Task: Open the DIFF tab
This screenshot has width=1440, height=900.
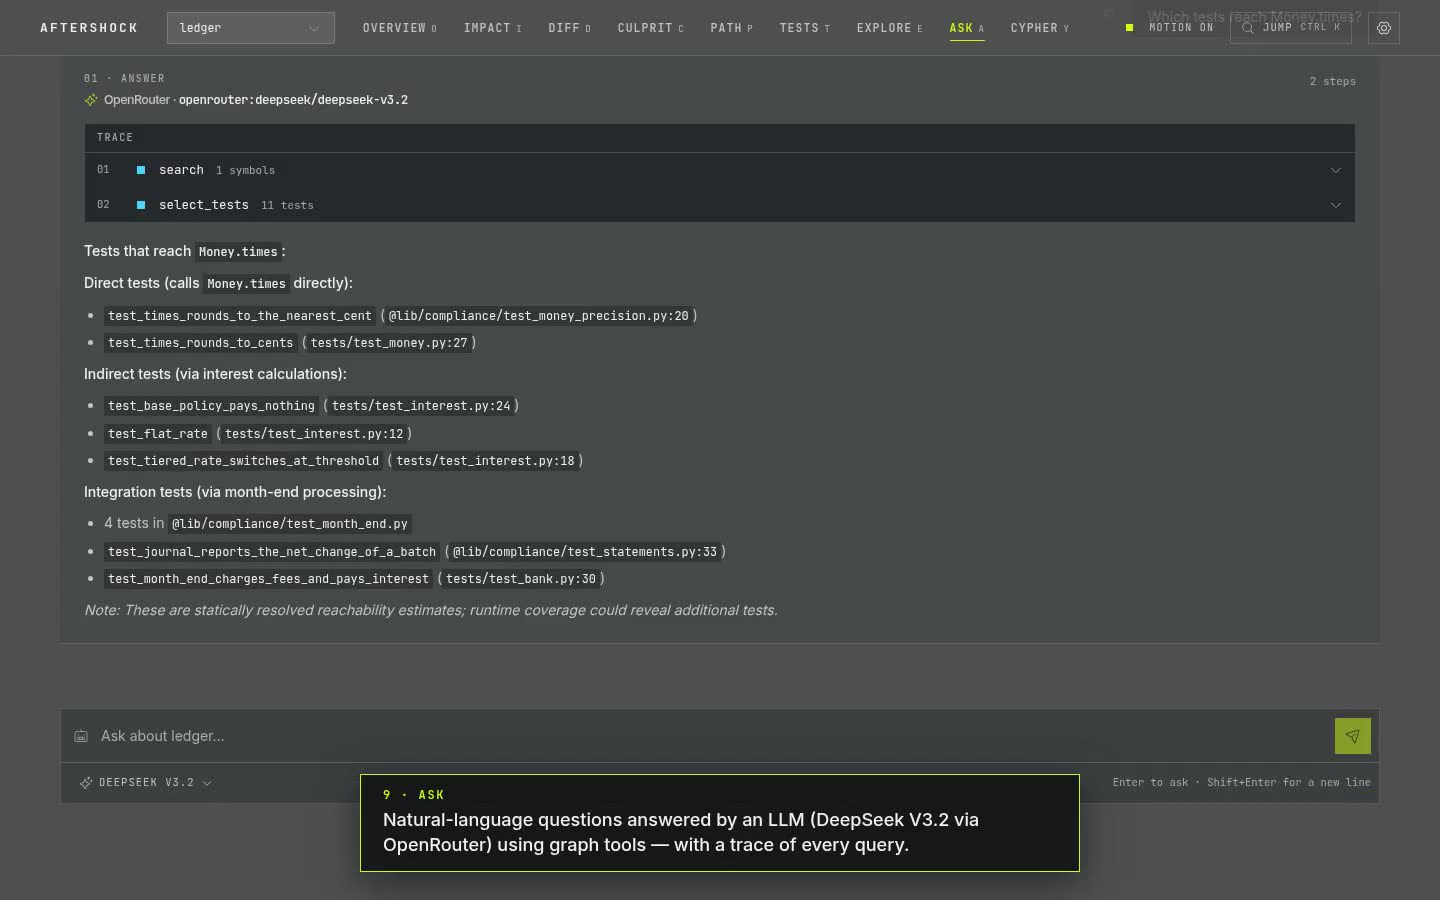Action: pyautogui.click(x=570, y=28)
